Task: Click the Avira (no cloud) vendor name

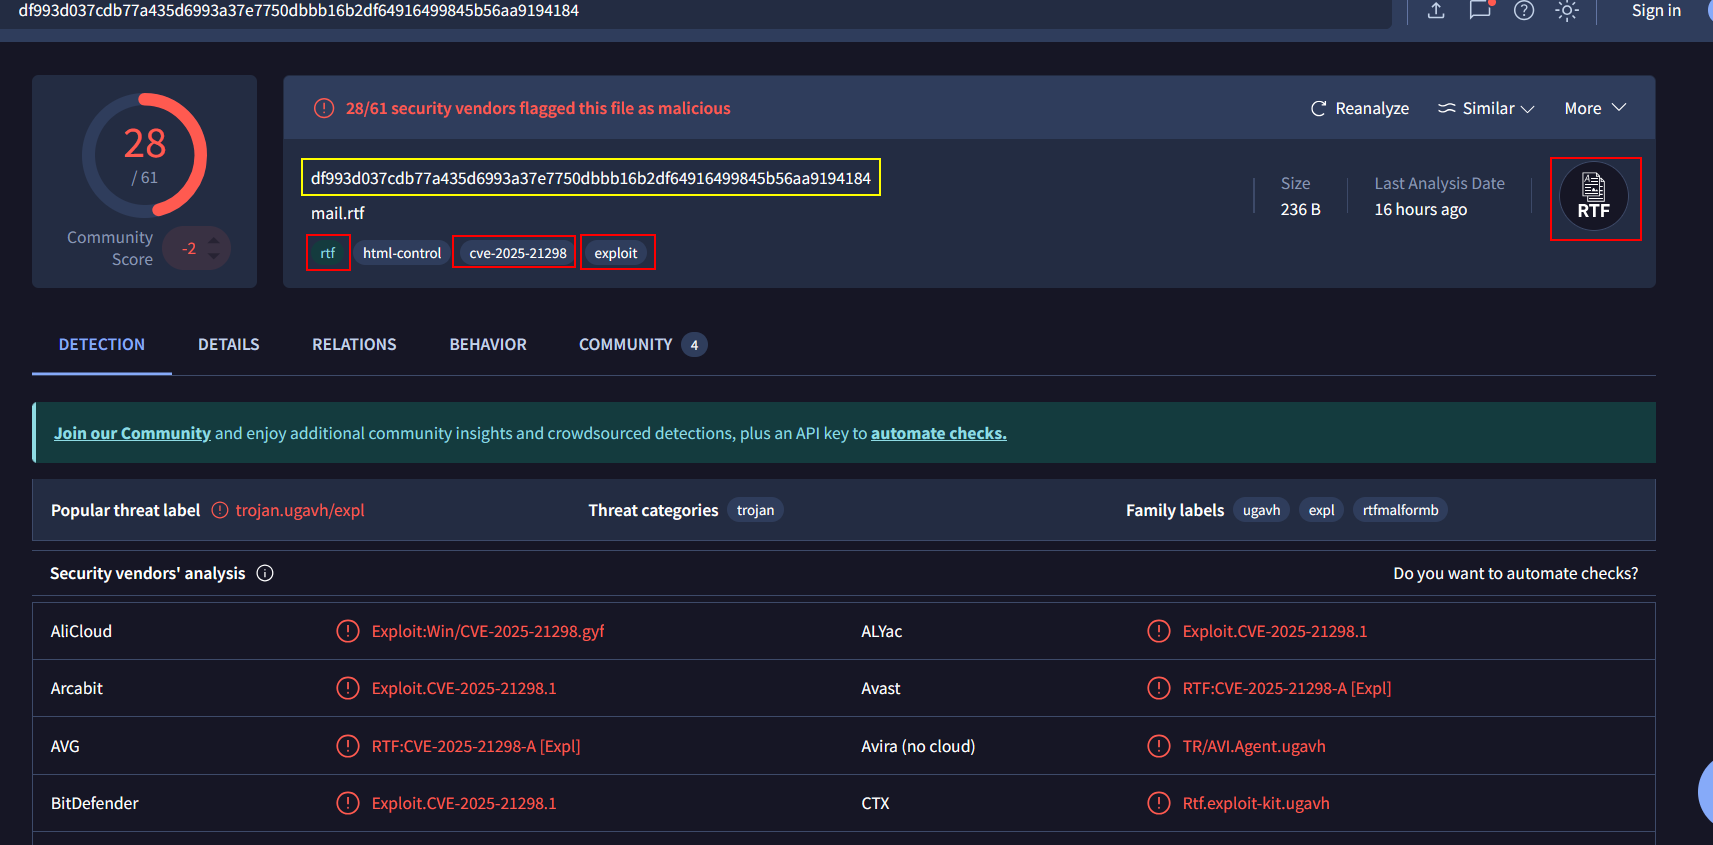Action: pos(918,746)
